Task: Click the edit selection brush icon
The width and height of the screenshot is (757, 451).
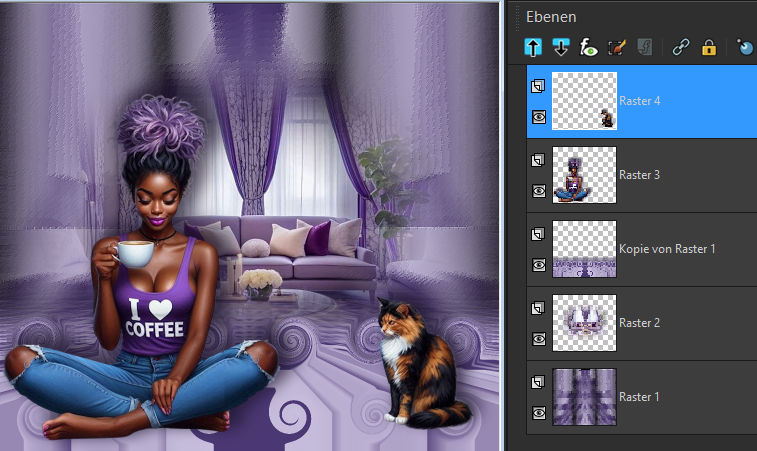Action: click(617, 47)
